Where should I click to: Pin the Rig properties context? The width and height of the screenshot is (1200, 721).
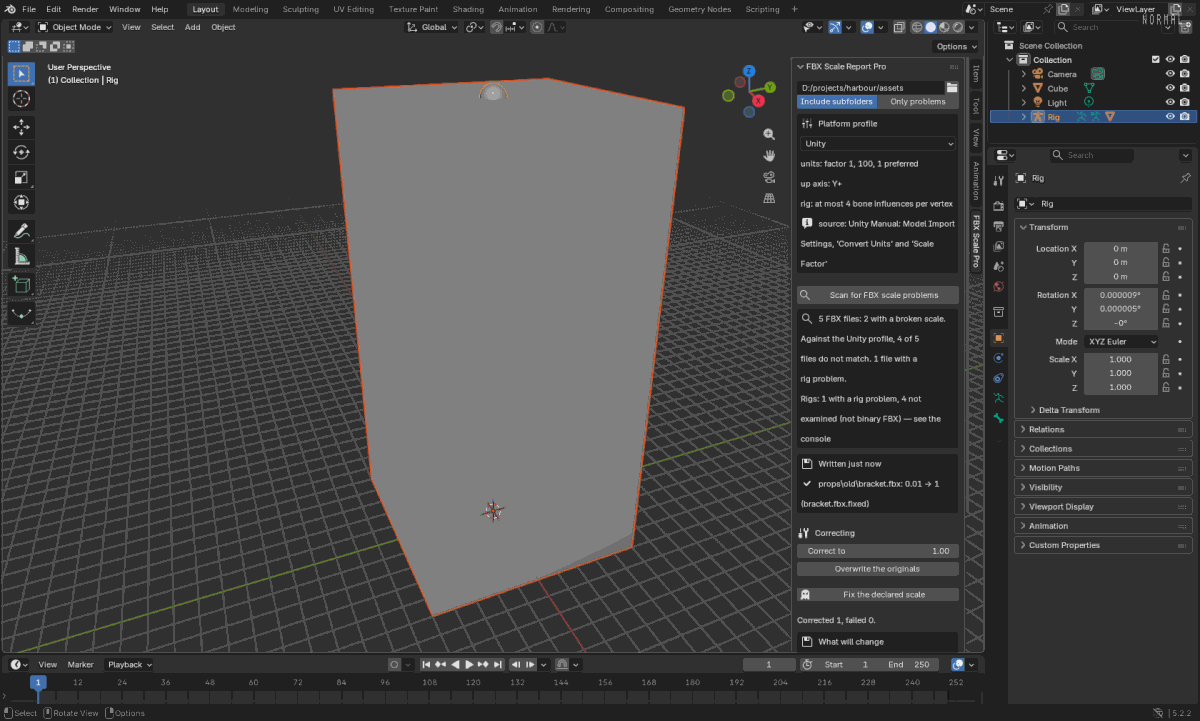point(1186,178)
